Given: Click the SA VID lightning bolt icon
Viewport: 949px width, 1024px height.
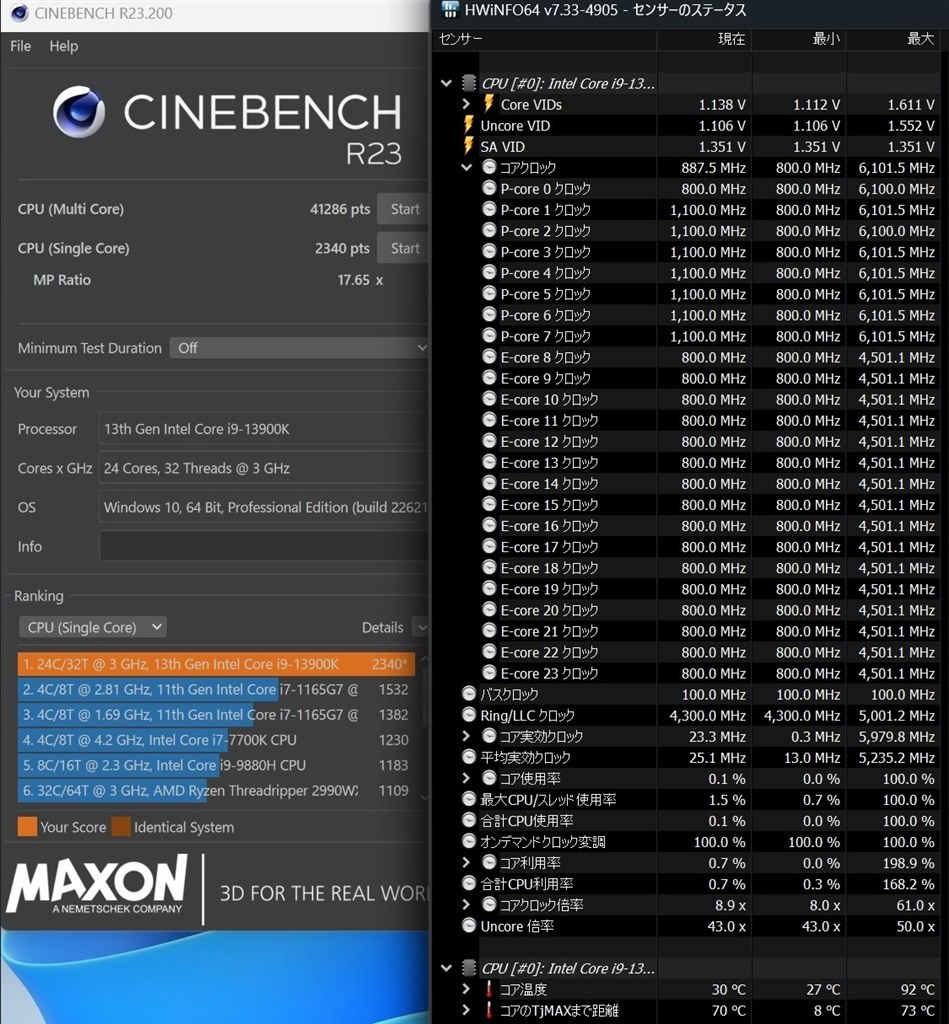Looking at the screenshot, I should click(x=468, y=146).
